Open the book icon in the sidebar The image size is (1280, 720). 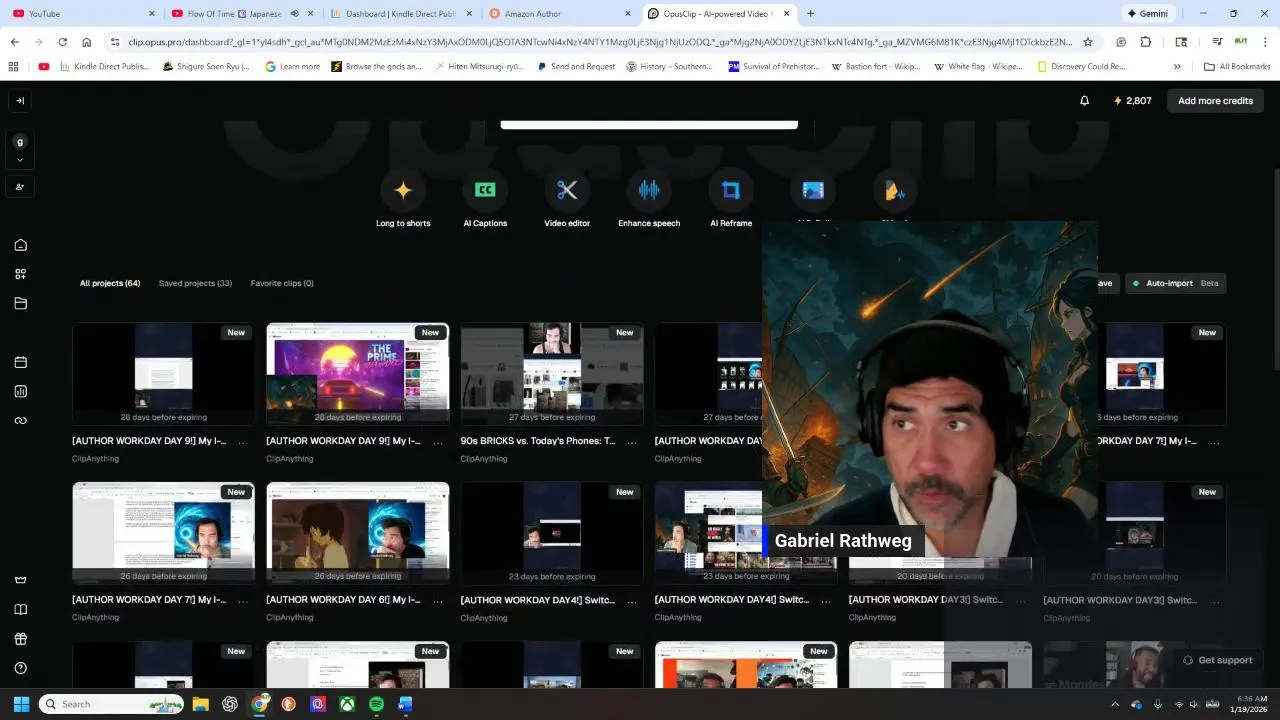(x=20, y=610)
